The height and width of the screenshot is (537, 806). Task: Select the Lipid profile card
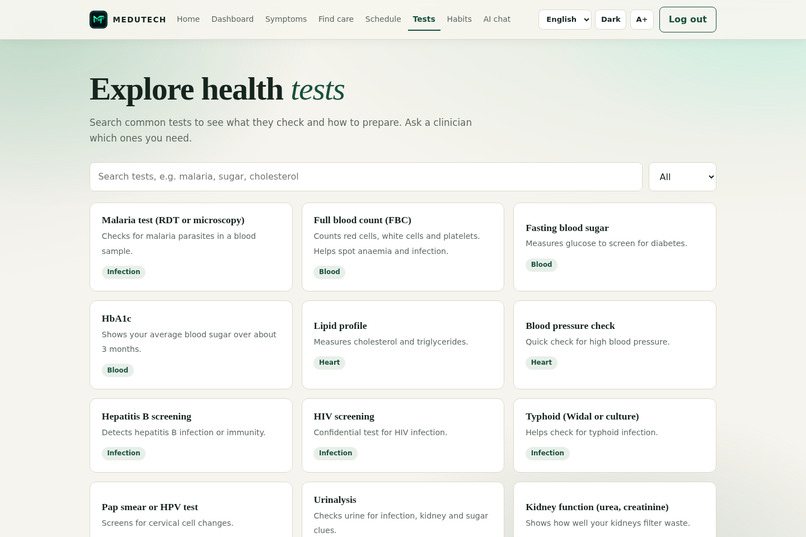(x=403, y=345)
